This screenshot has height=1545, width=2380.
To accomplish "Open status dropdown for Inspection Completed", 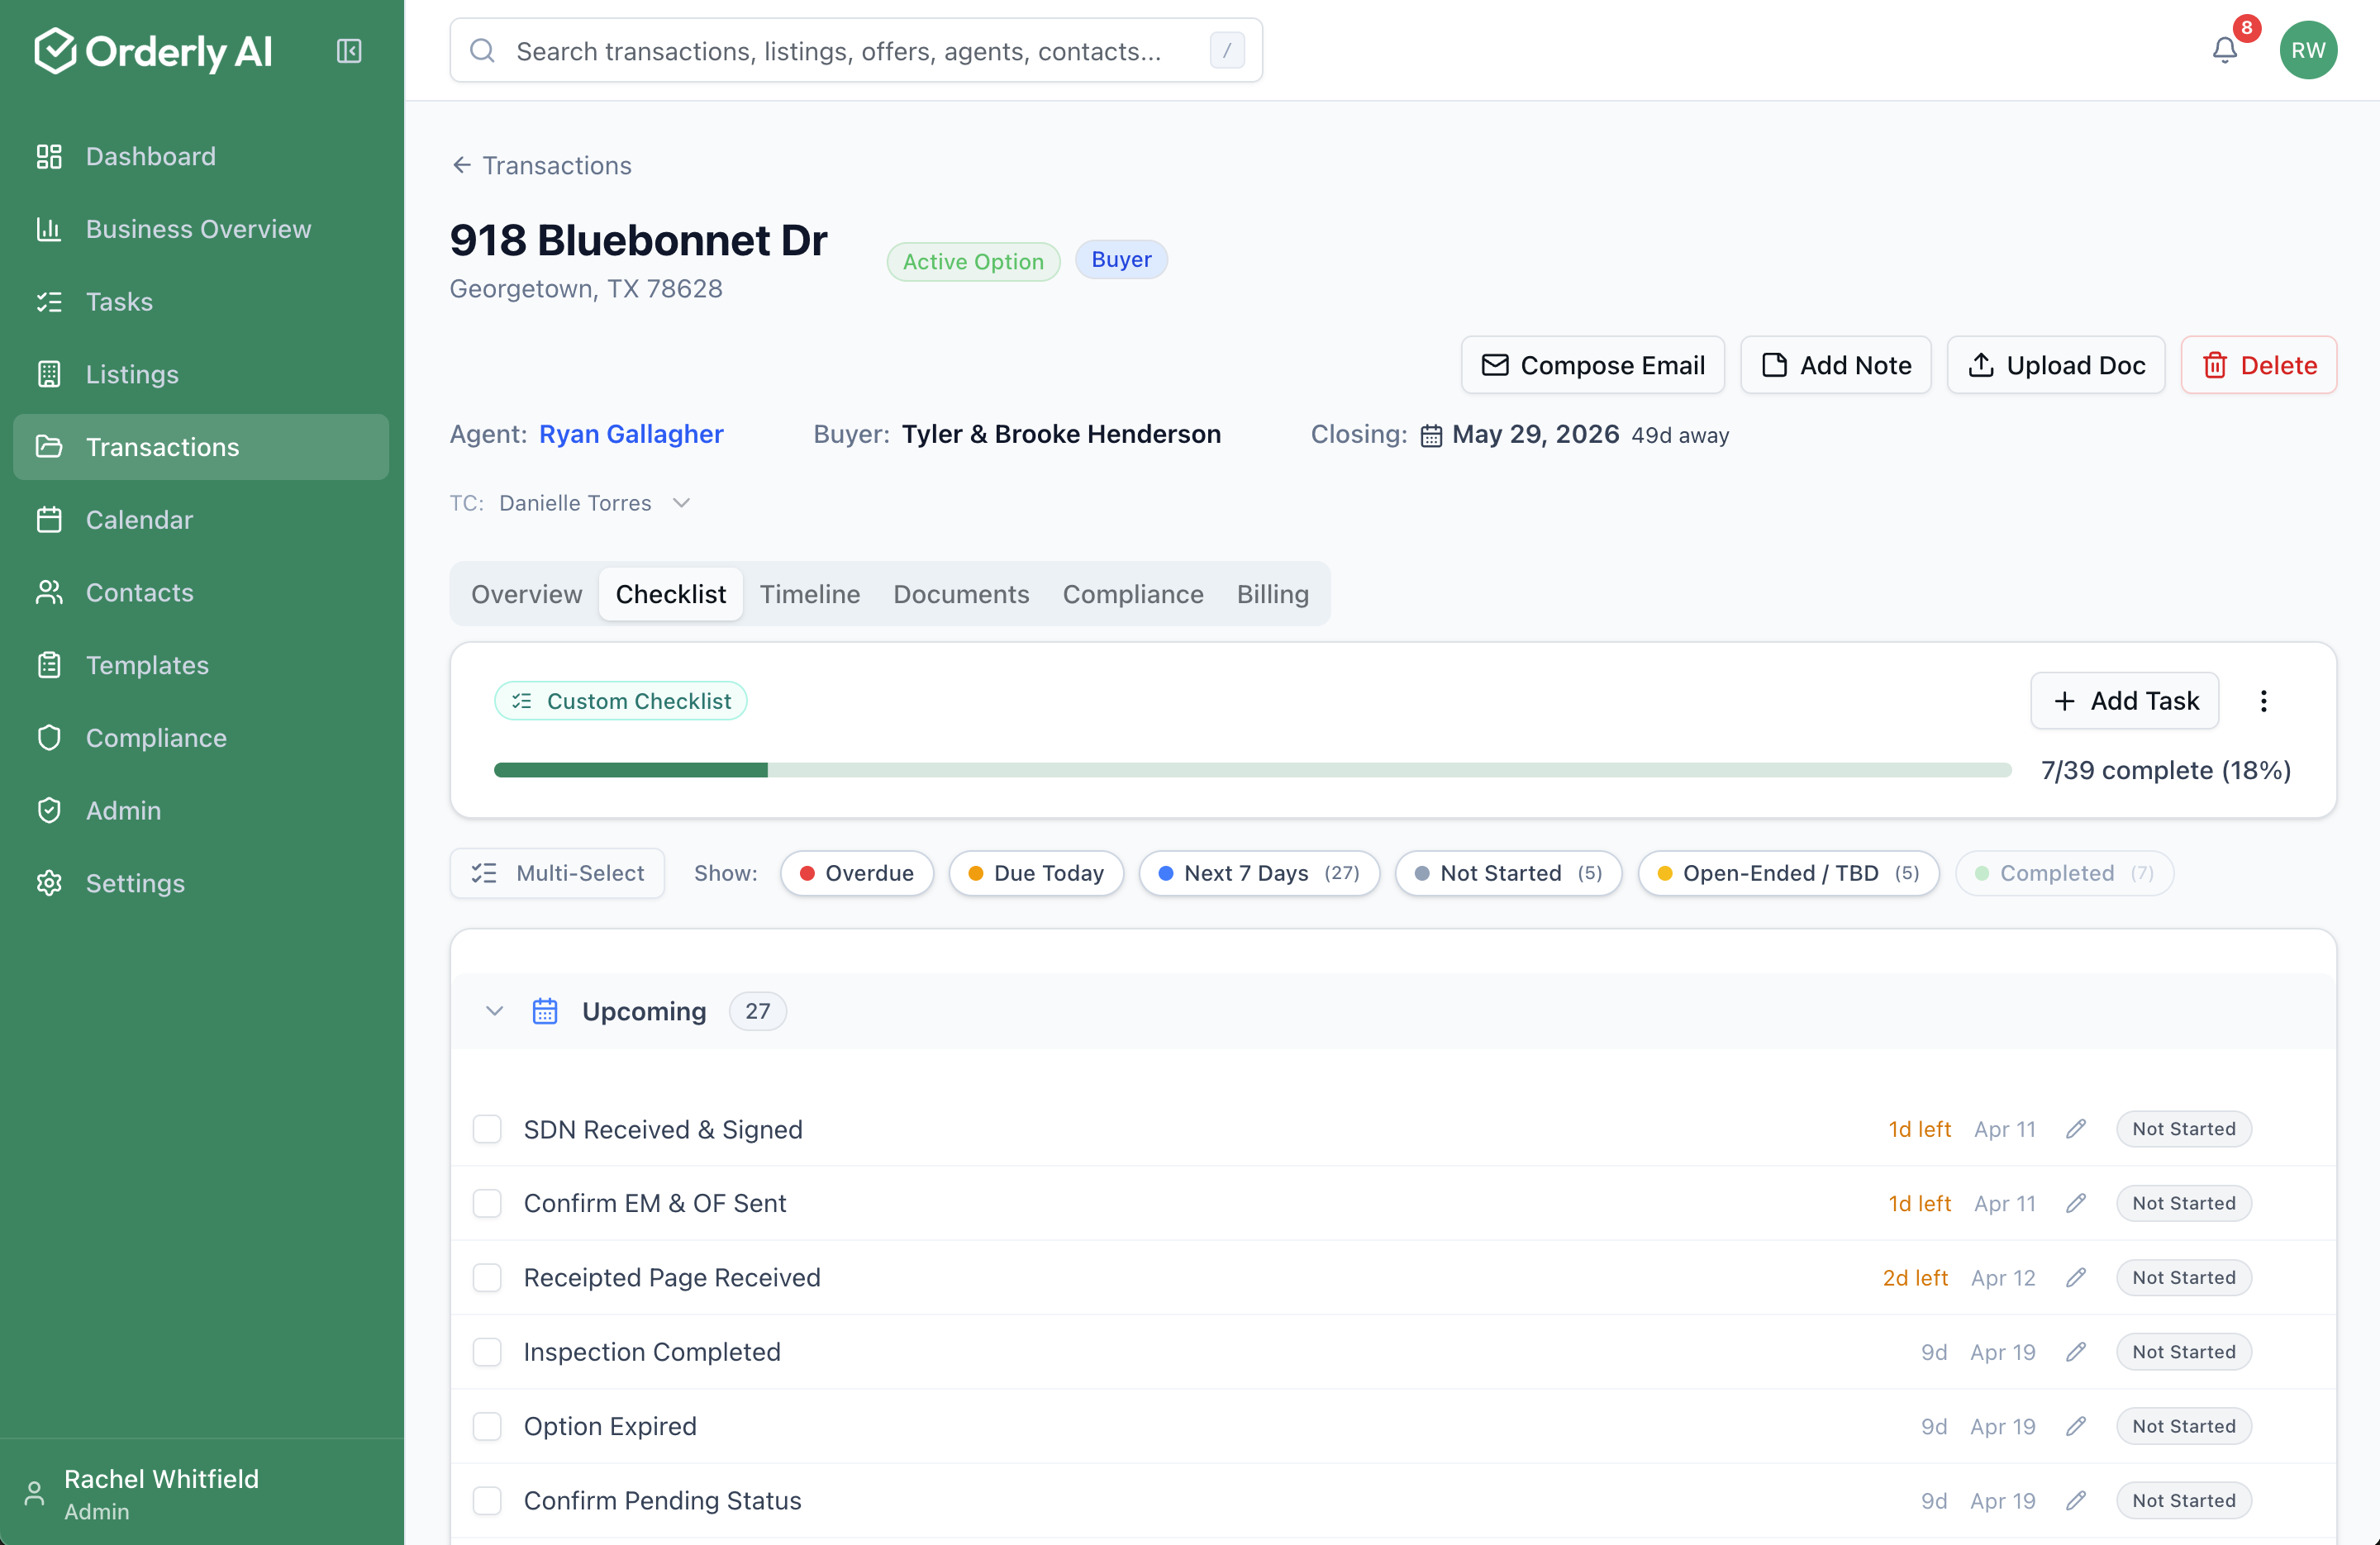I will coord(2183,1352).
